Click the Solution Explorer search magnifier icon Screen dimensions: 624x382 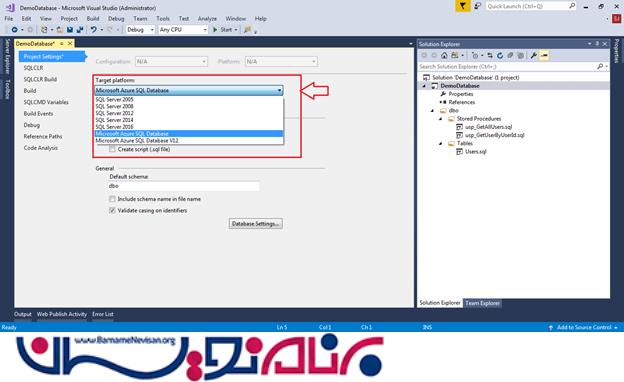(600, 66)
